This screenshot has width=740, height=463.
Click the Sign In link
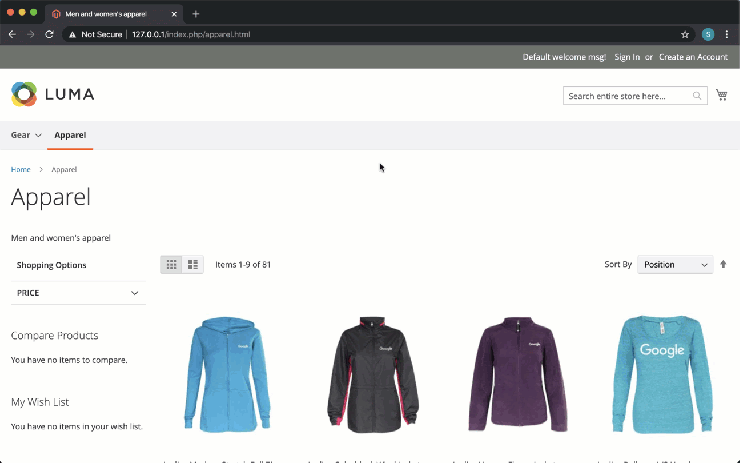627,57
